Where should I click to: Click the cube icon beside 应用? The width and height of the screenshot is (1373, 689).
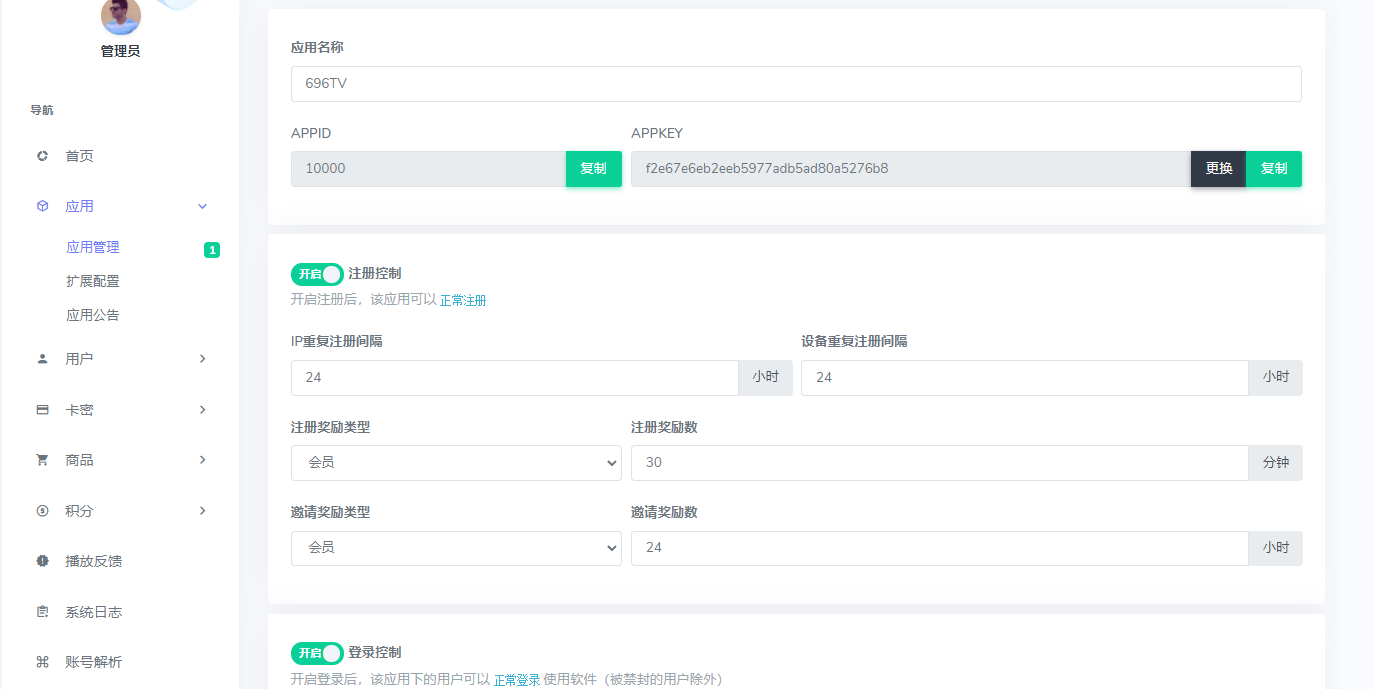(x=42, y=206)
